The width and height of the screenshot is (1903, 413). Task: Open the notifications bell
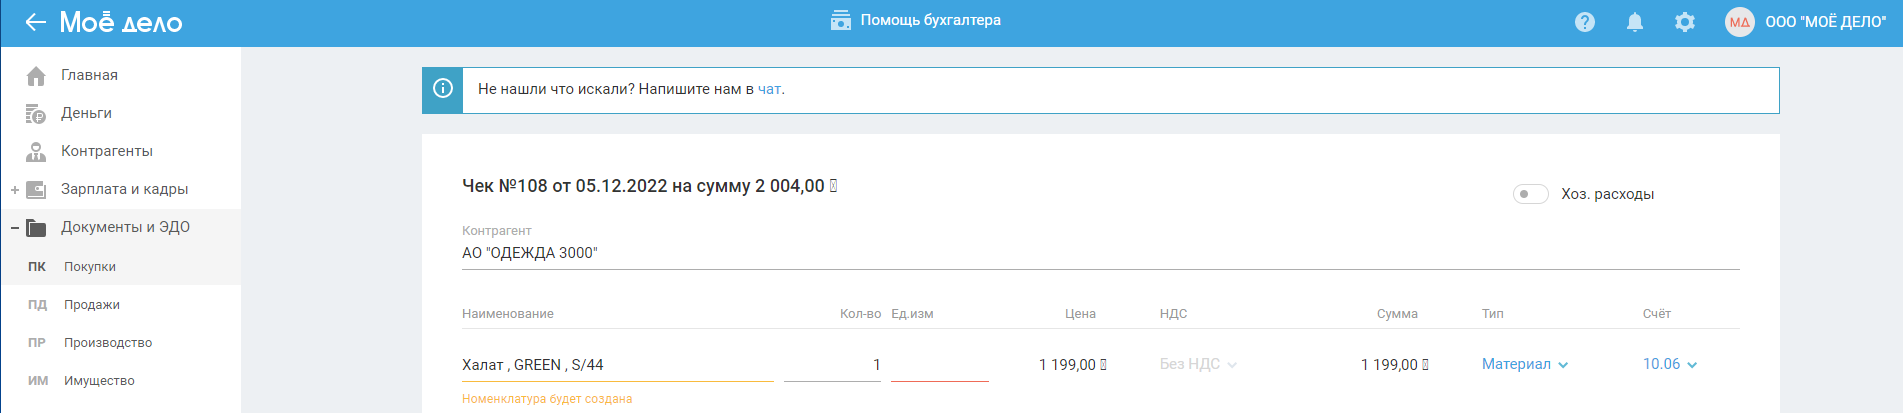pyautogui.click(x=1635, y=22)
